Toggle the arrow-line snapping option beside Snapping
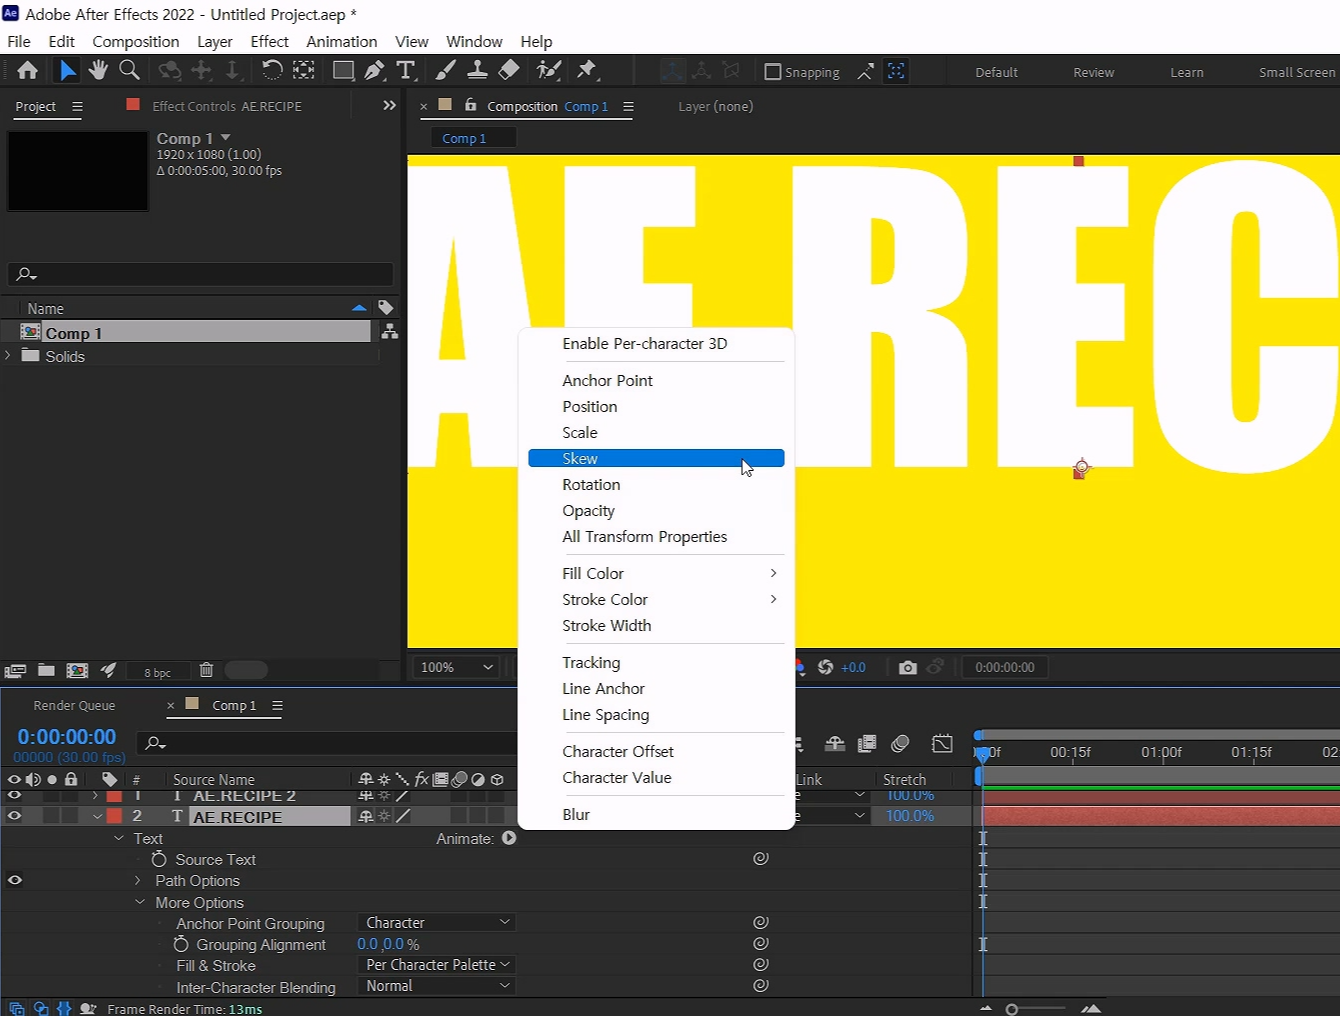Screen dimensions: 1340x1016 click(865, 71)
